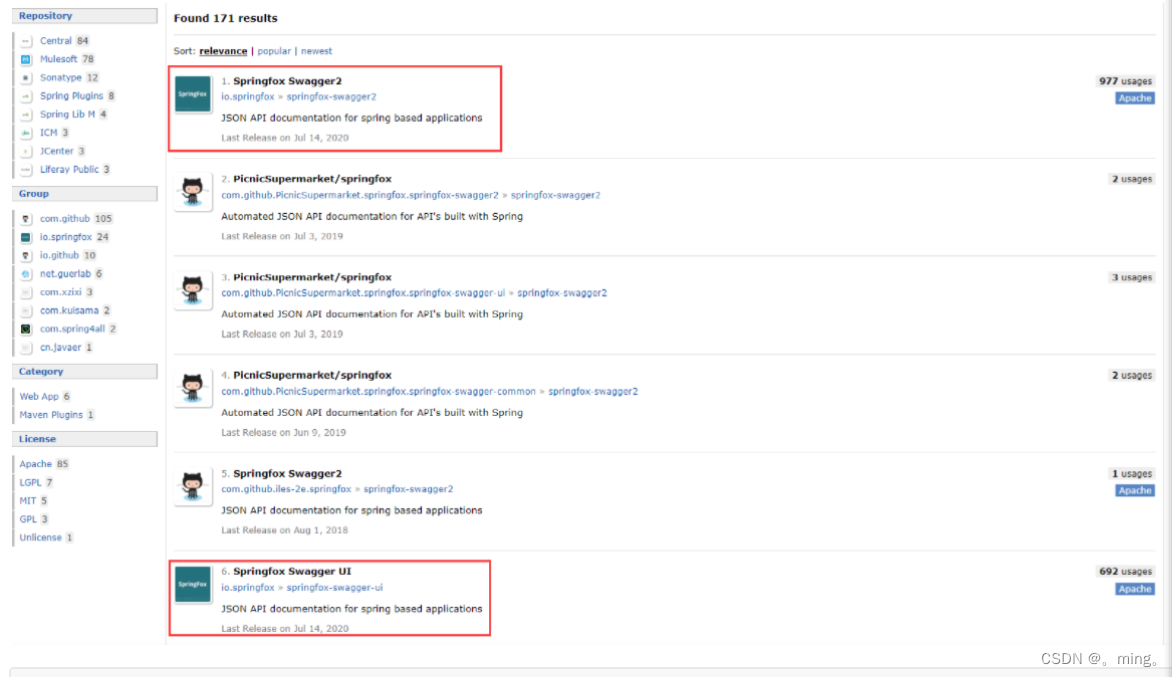
Task: Click the Apache license badge of result 5
Action: (1135, 491)
